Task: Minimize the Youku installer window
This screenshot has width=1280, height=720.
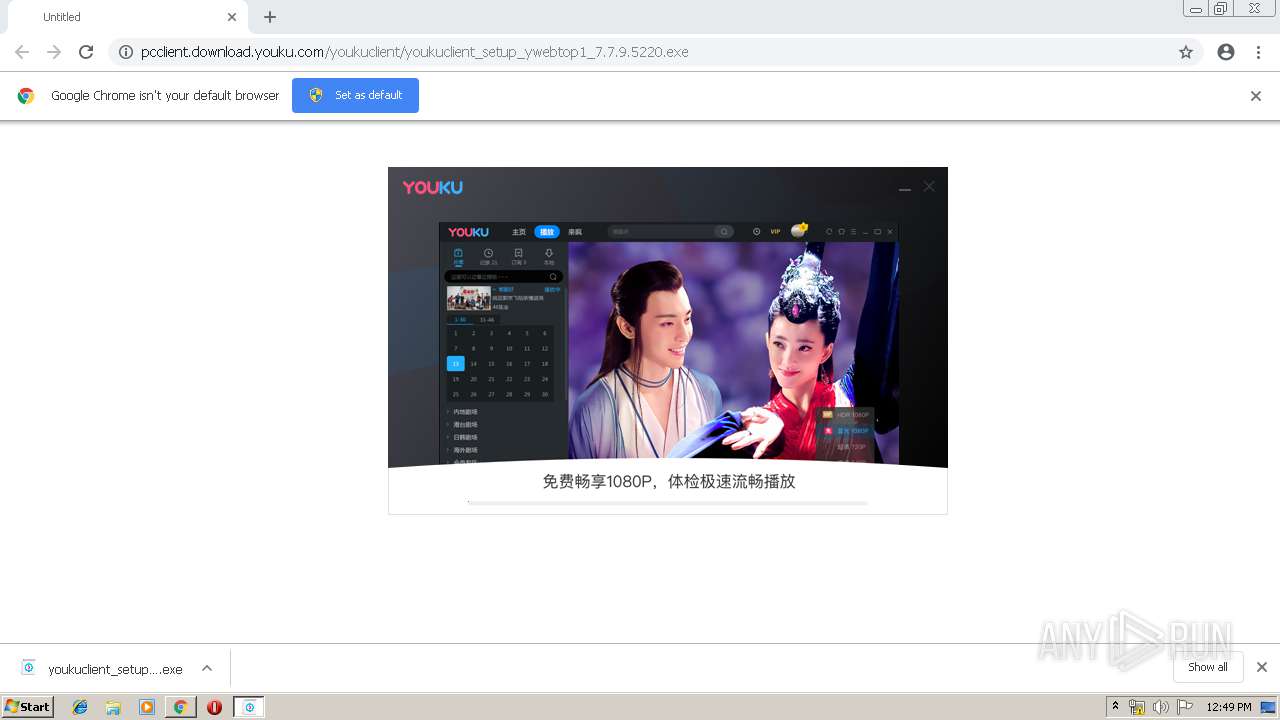Action: click(x=905, y=188)
